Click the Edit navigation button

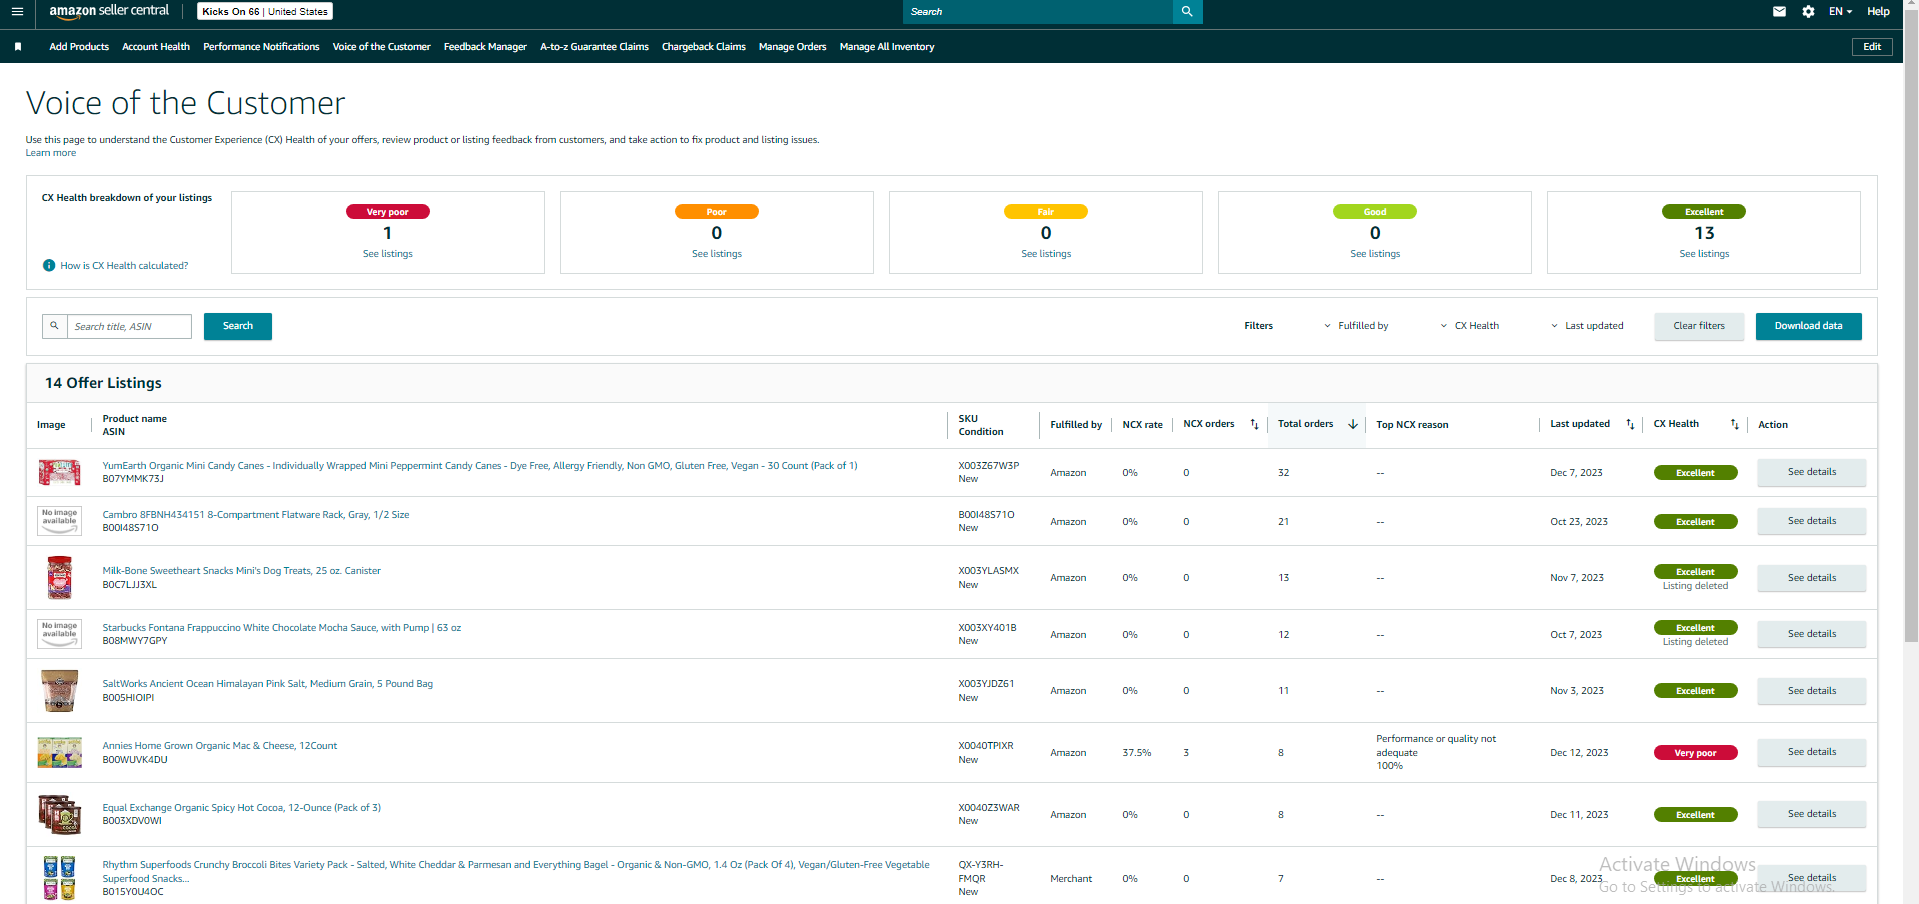1872,47
